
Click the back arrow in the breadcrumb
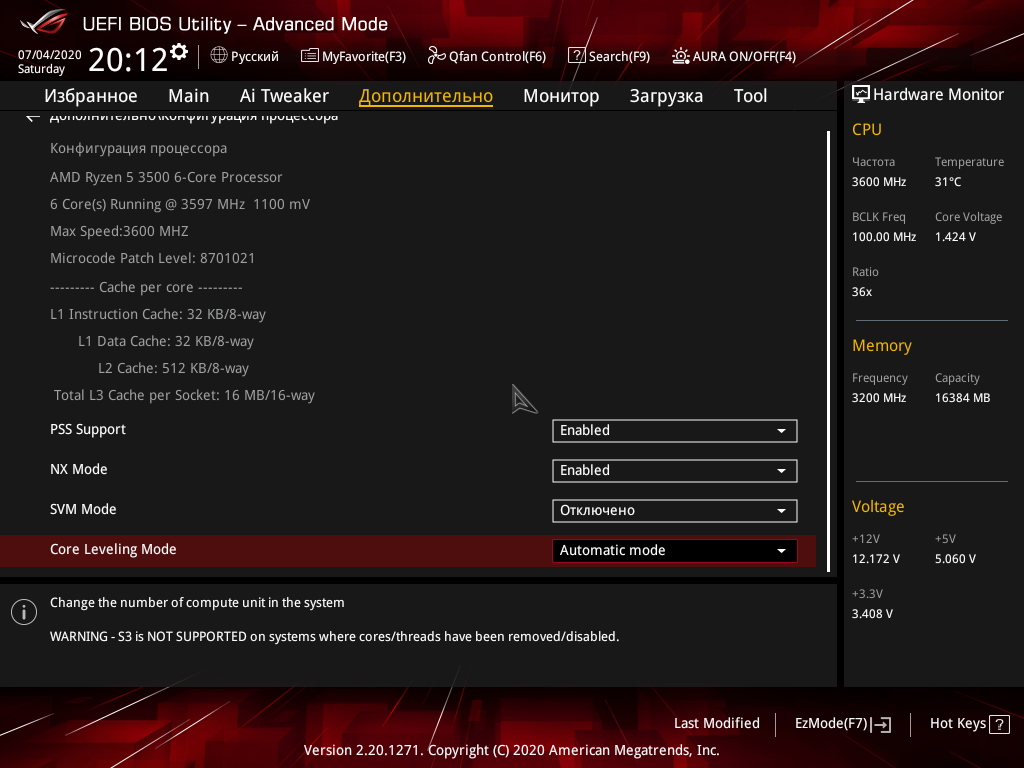33,117
